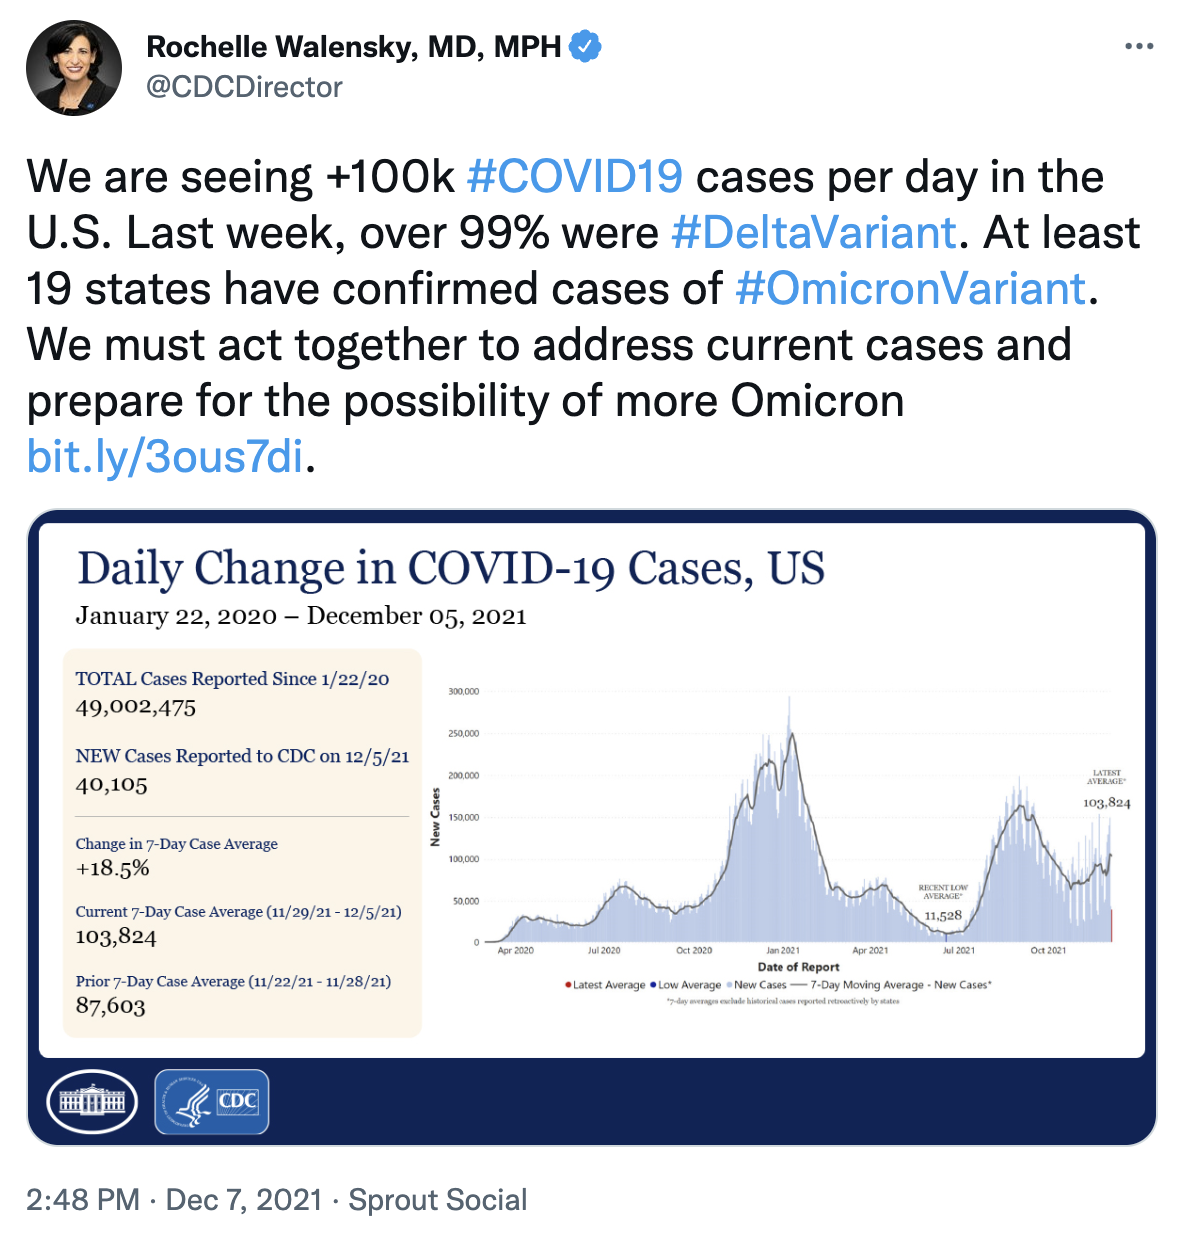Image resolution: width=1186 pixels, height=1234 pixels.
Task: Click the CDC HHS logo icon
Action: 212,1101
